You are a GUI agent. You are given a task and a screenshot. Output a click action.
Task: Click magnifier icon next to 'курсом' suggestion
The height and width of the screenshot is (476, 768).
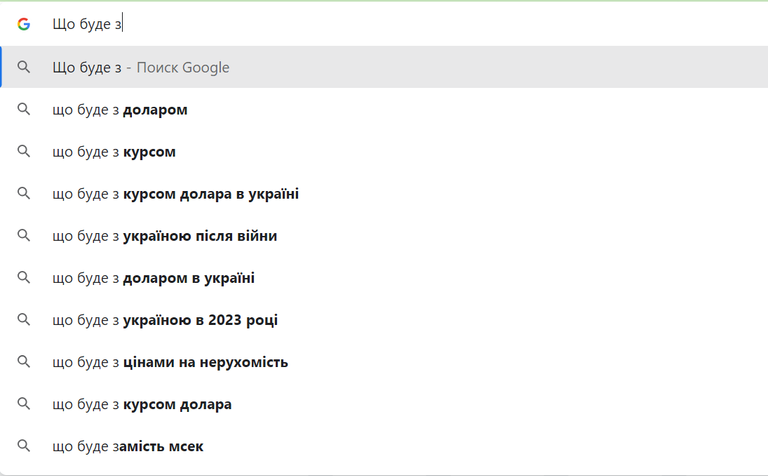[24, 151]
